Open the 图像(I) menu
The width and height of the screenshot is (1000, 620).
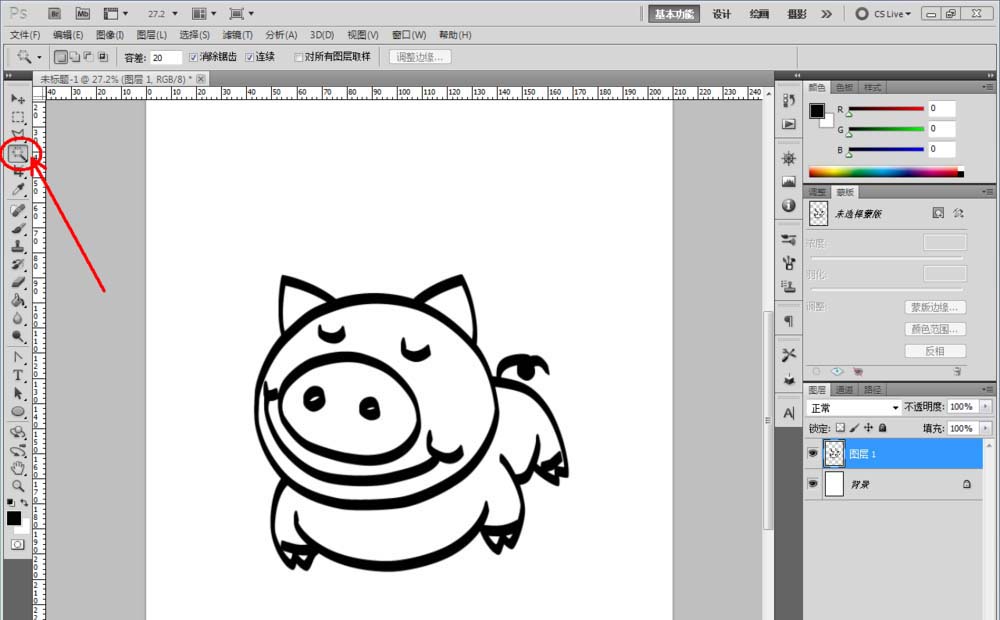[110, 35]
